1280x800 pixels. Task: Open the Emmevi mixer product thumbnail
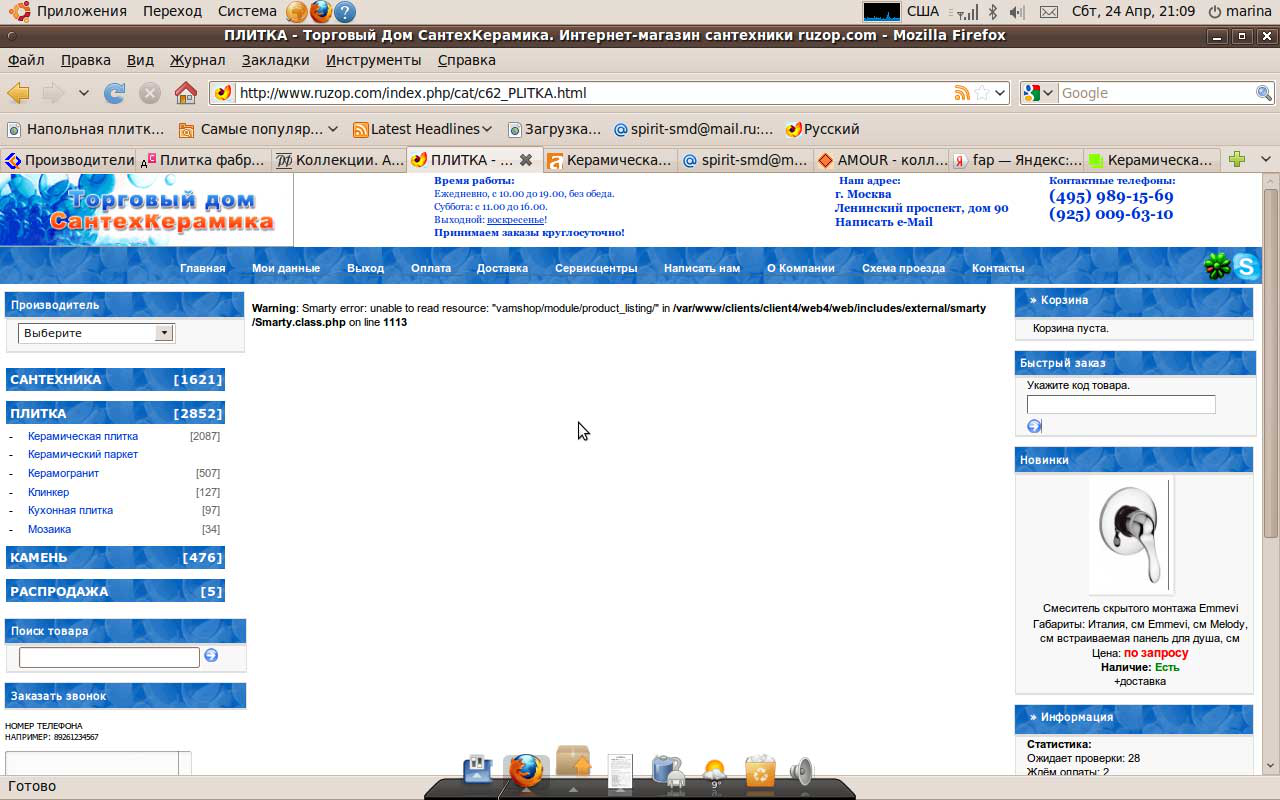point(1130,536)
